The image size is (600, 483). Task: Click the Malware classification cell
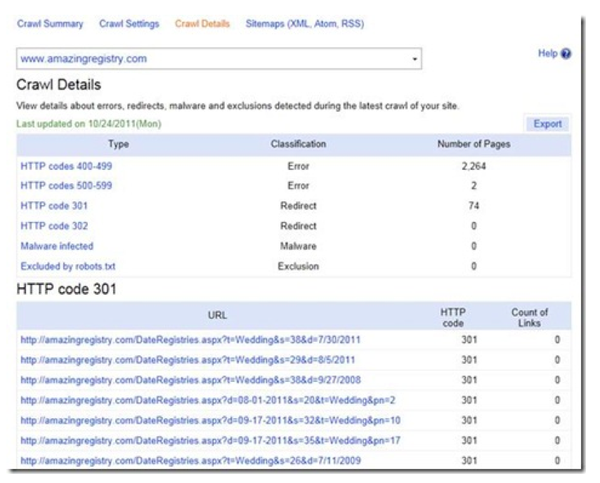point(298,246)
